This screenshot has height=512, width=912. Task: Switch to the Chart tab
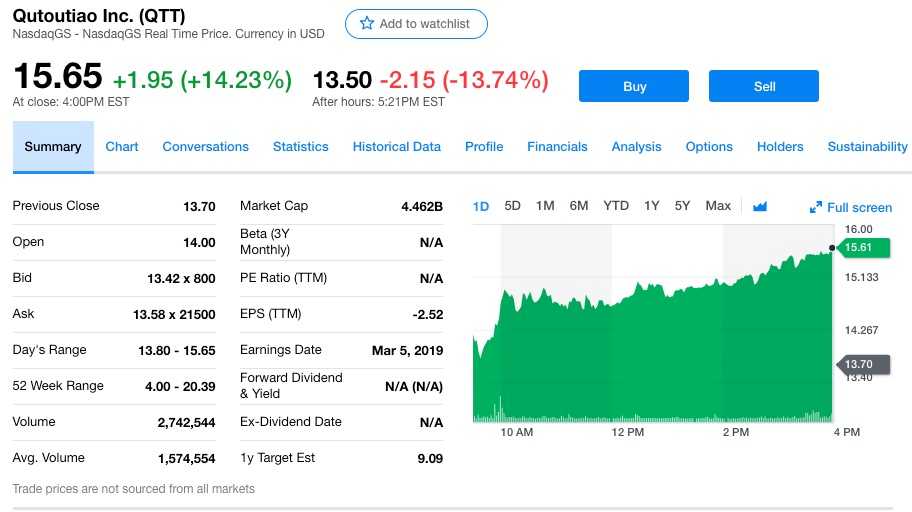[x=122, y=147]
